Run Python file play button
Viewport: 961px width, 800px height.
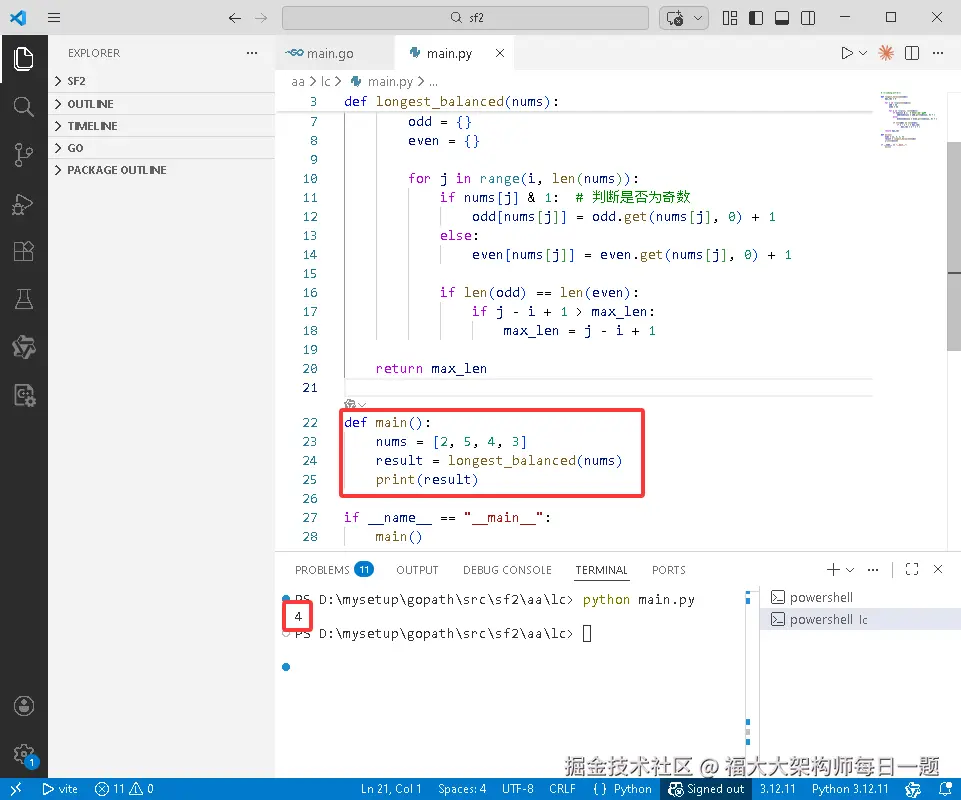pos(847,53)
